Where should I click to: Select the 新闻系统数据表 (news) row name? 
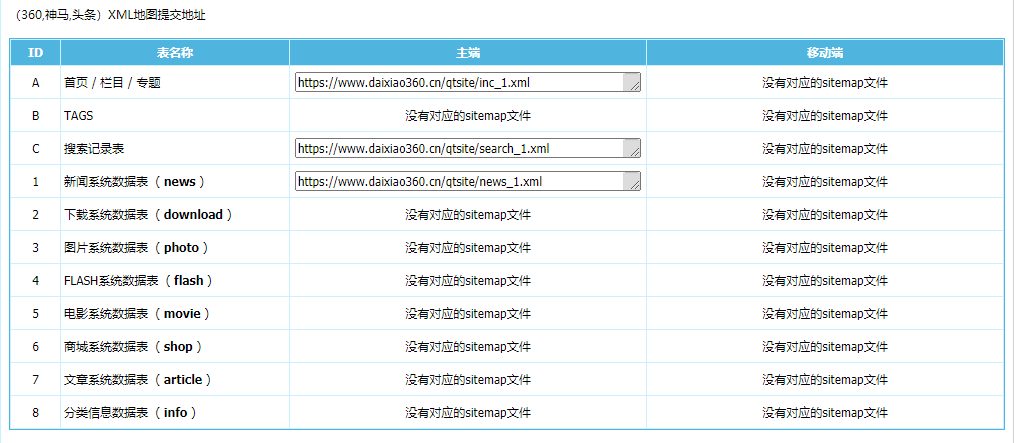(x=134, y=182)
